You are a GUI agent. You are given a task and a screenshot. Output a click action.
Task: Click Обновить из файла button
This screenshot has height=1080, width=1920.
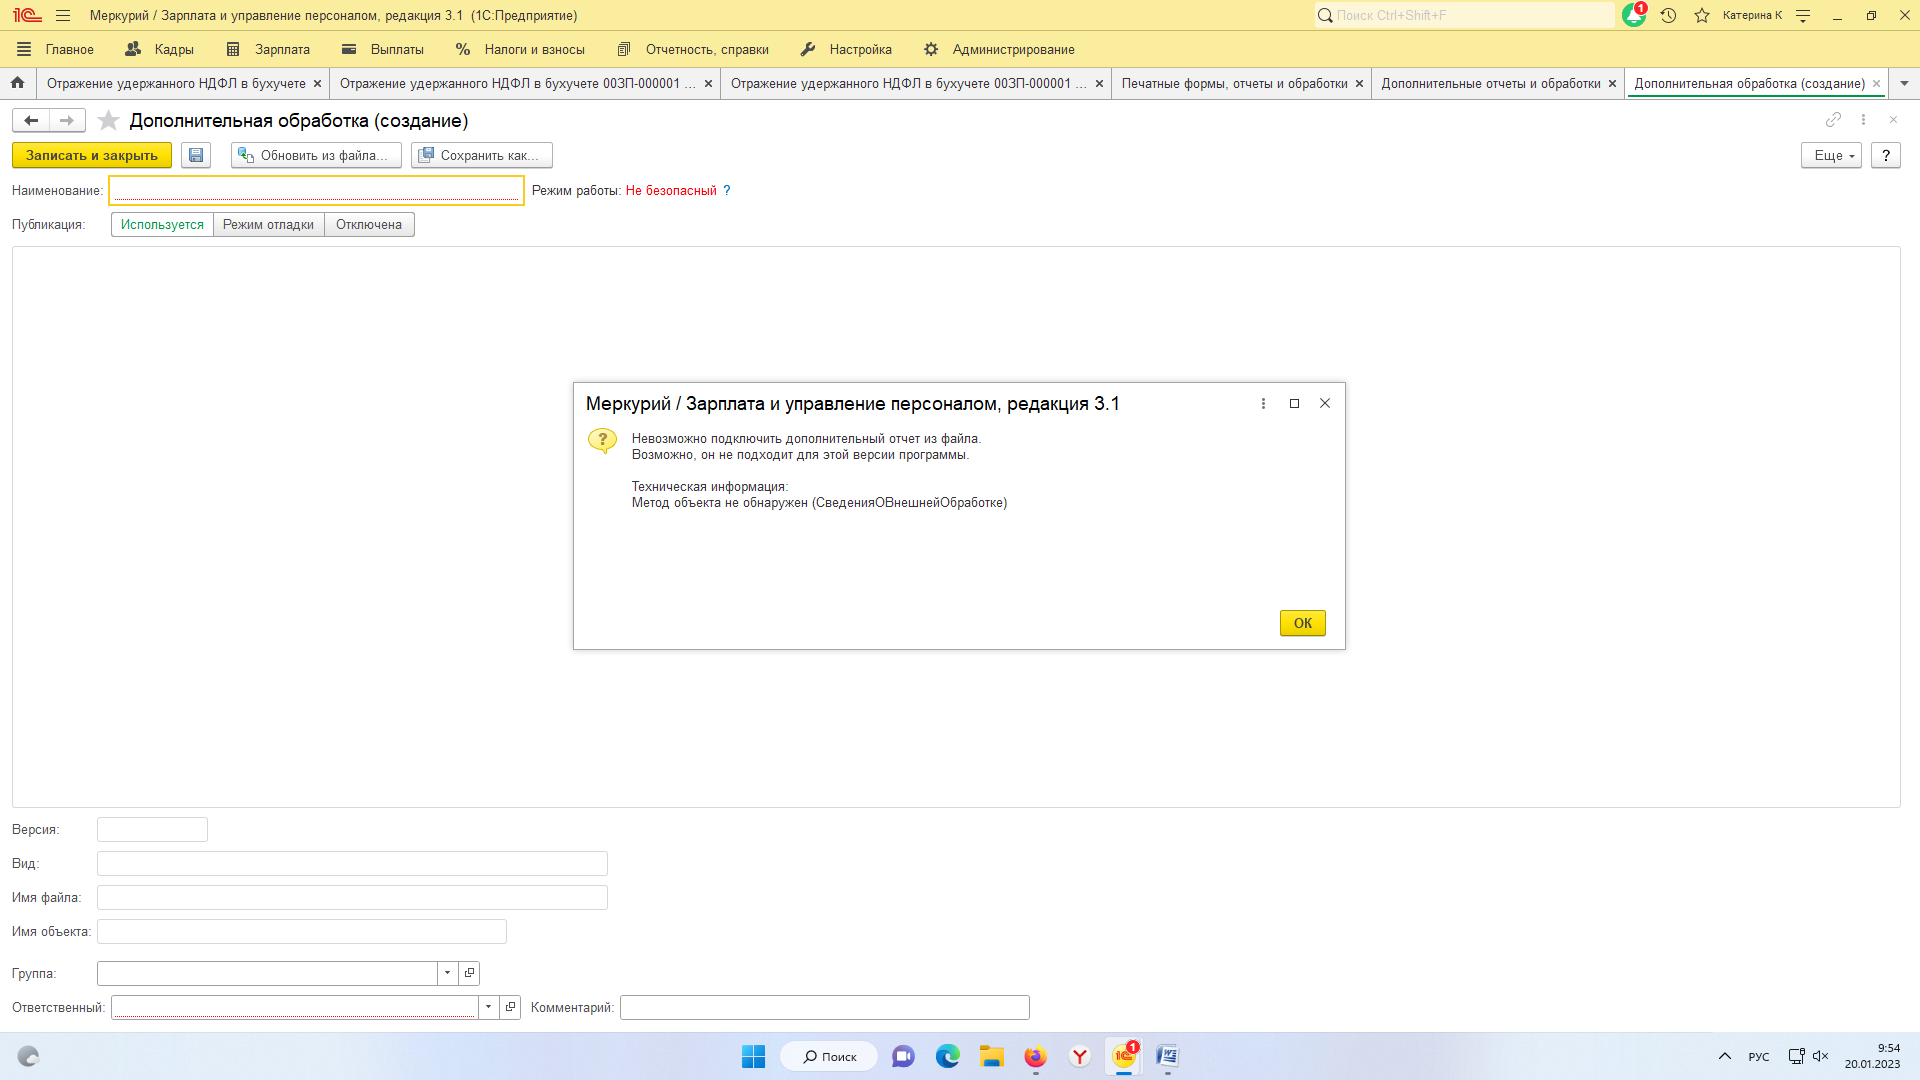point(316,155)
